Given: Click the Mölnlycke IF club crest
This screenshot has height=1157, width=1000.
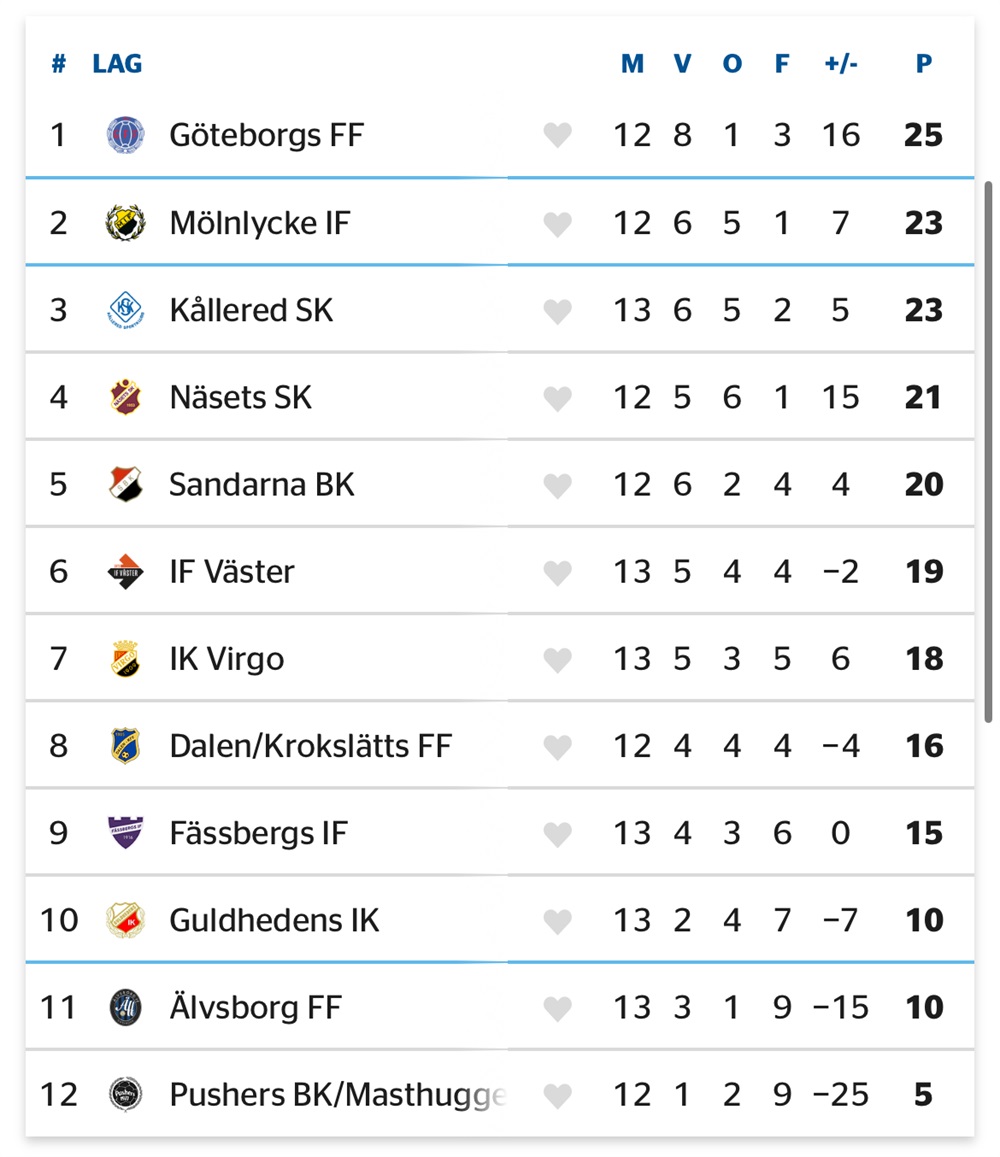Looking at the screenshot, I should point(125,223).
